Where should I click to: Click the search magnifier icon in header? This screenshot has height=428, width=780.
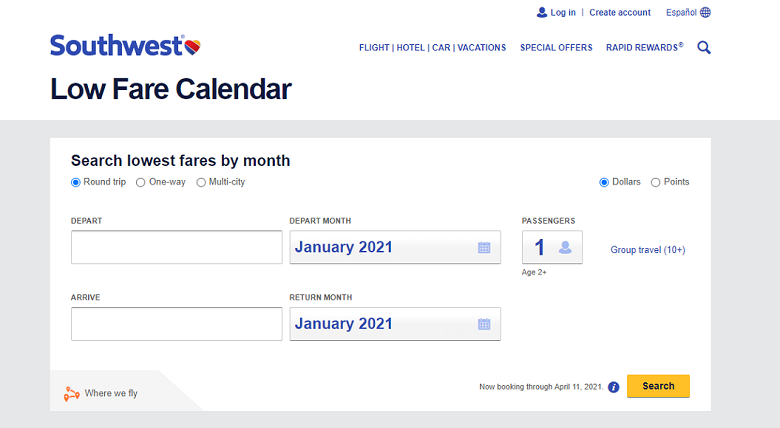704,47
